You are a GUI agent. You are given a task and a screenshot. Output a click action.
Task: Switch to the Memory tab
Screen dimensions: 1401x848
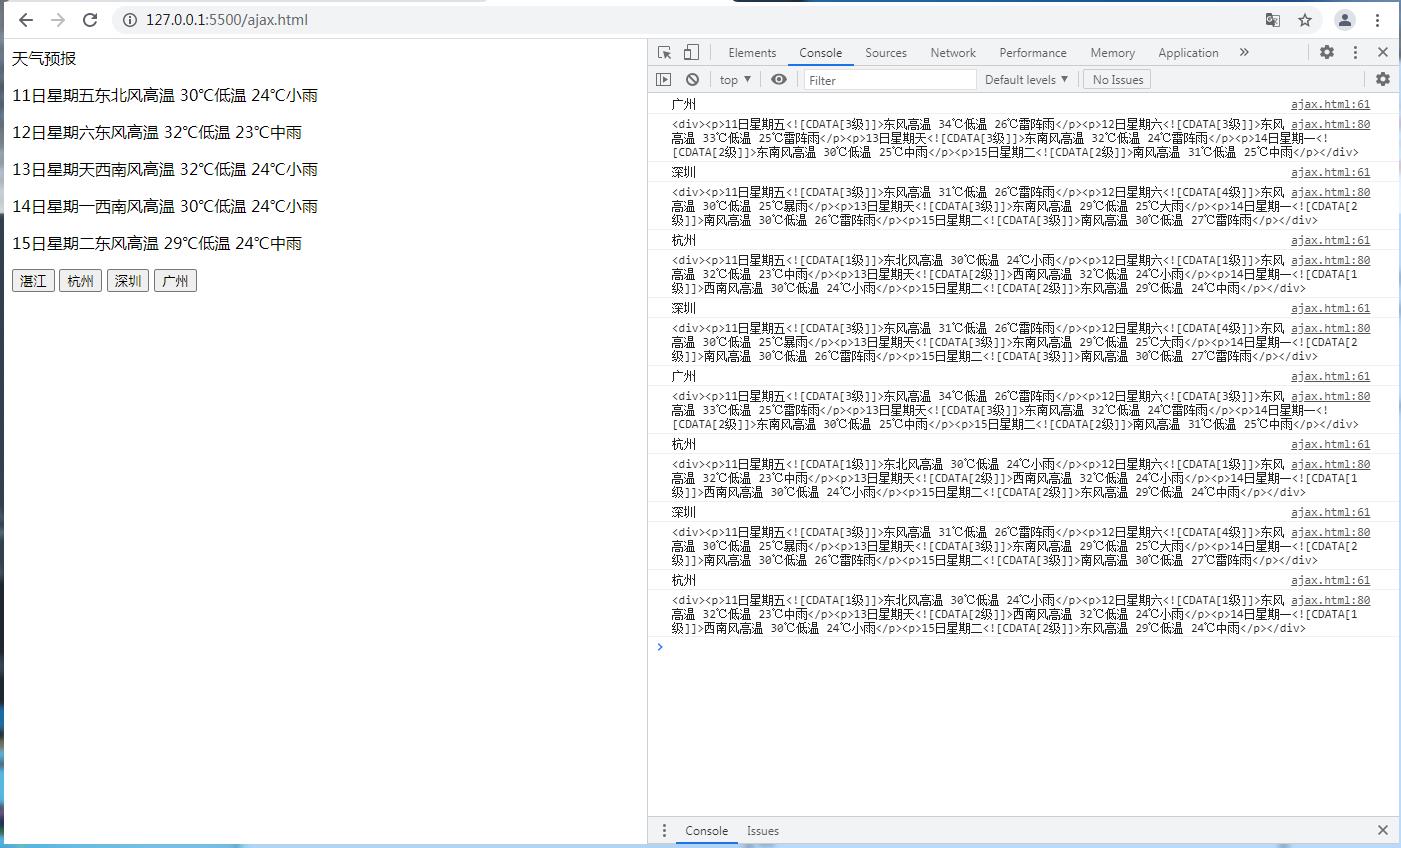point(1113,53)
